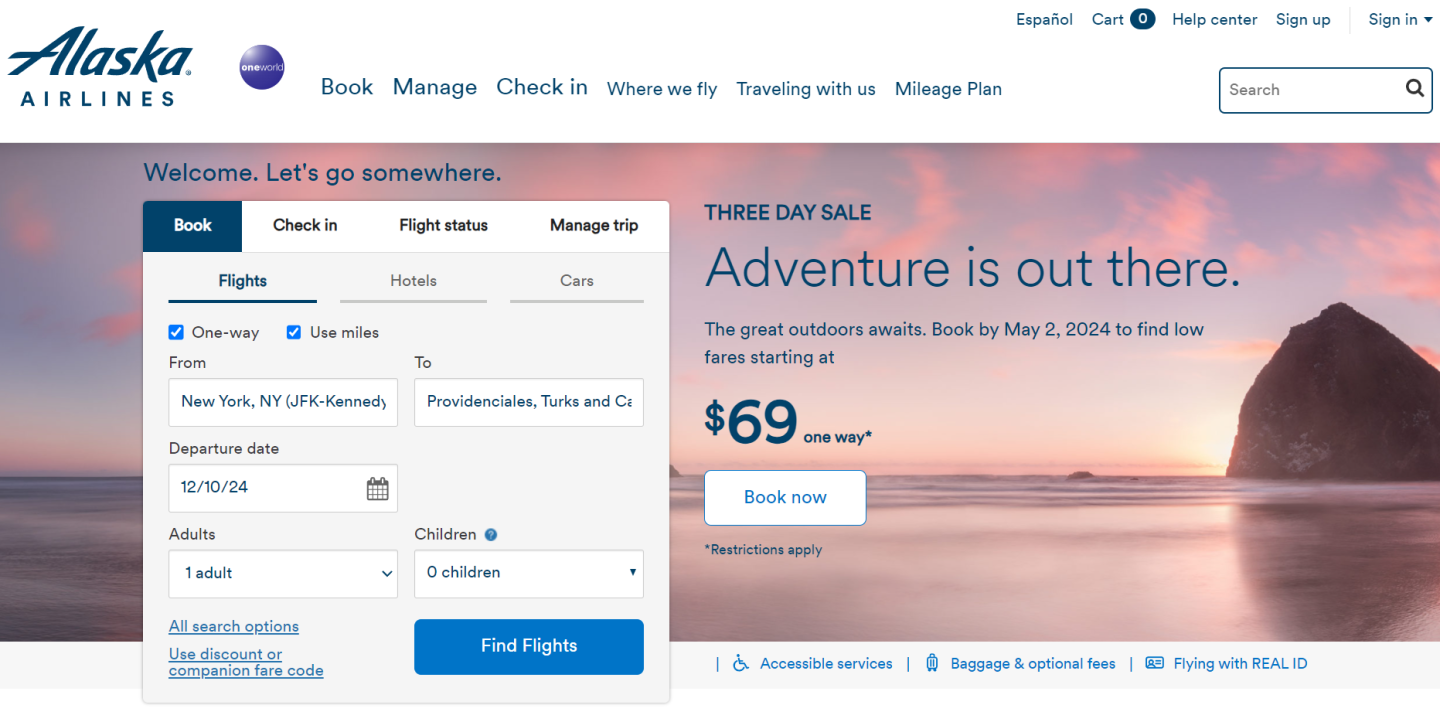Click the baggage luggage icon

(x=932, y=663)
